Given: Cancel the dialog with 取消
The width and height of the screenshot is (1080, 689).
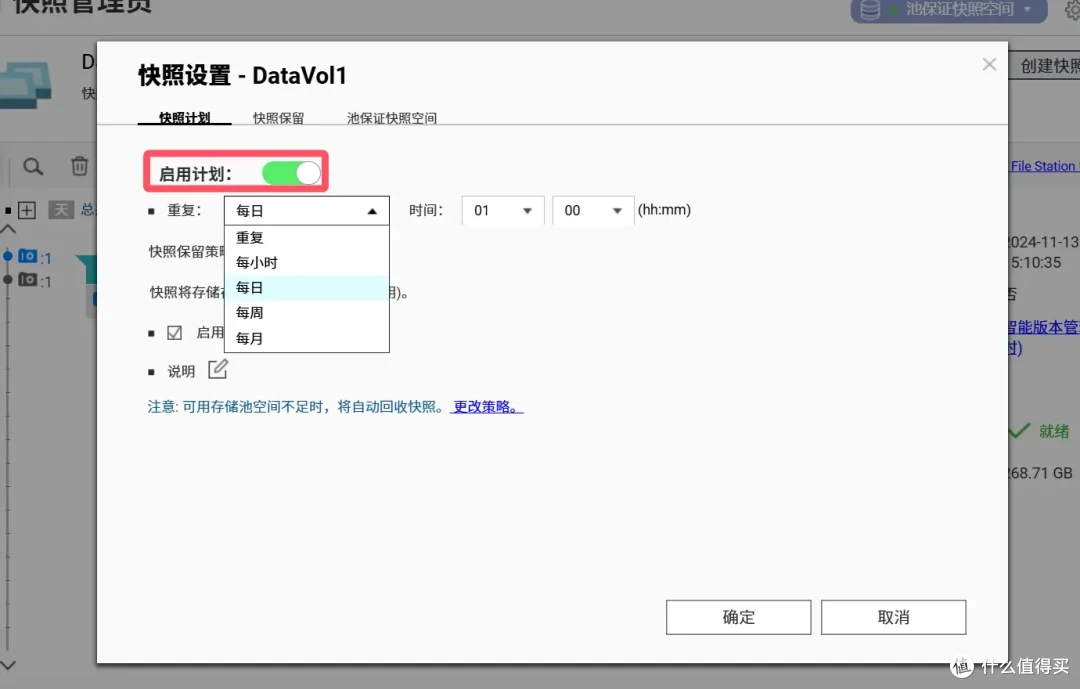Looking at the screenshot, I should click(893, 617).
